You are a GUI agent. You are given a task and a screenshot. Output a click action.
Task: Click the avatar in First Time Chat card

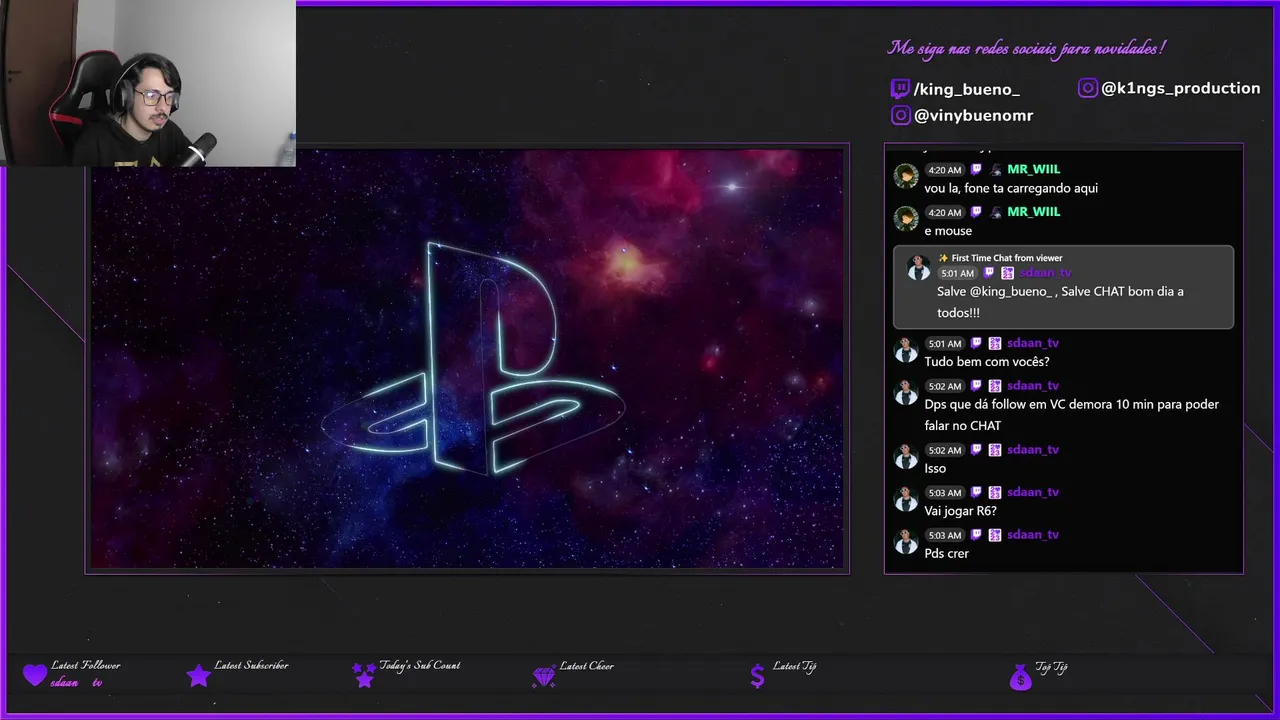point(918,268)
